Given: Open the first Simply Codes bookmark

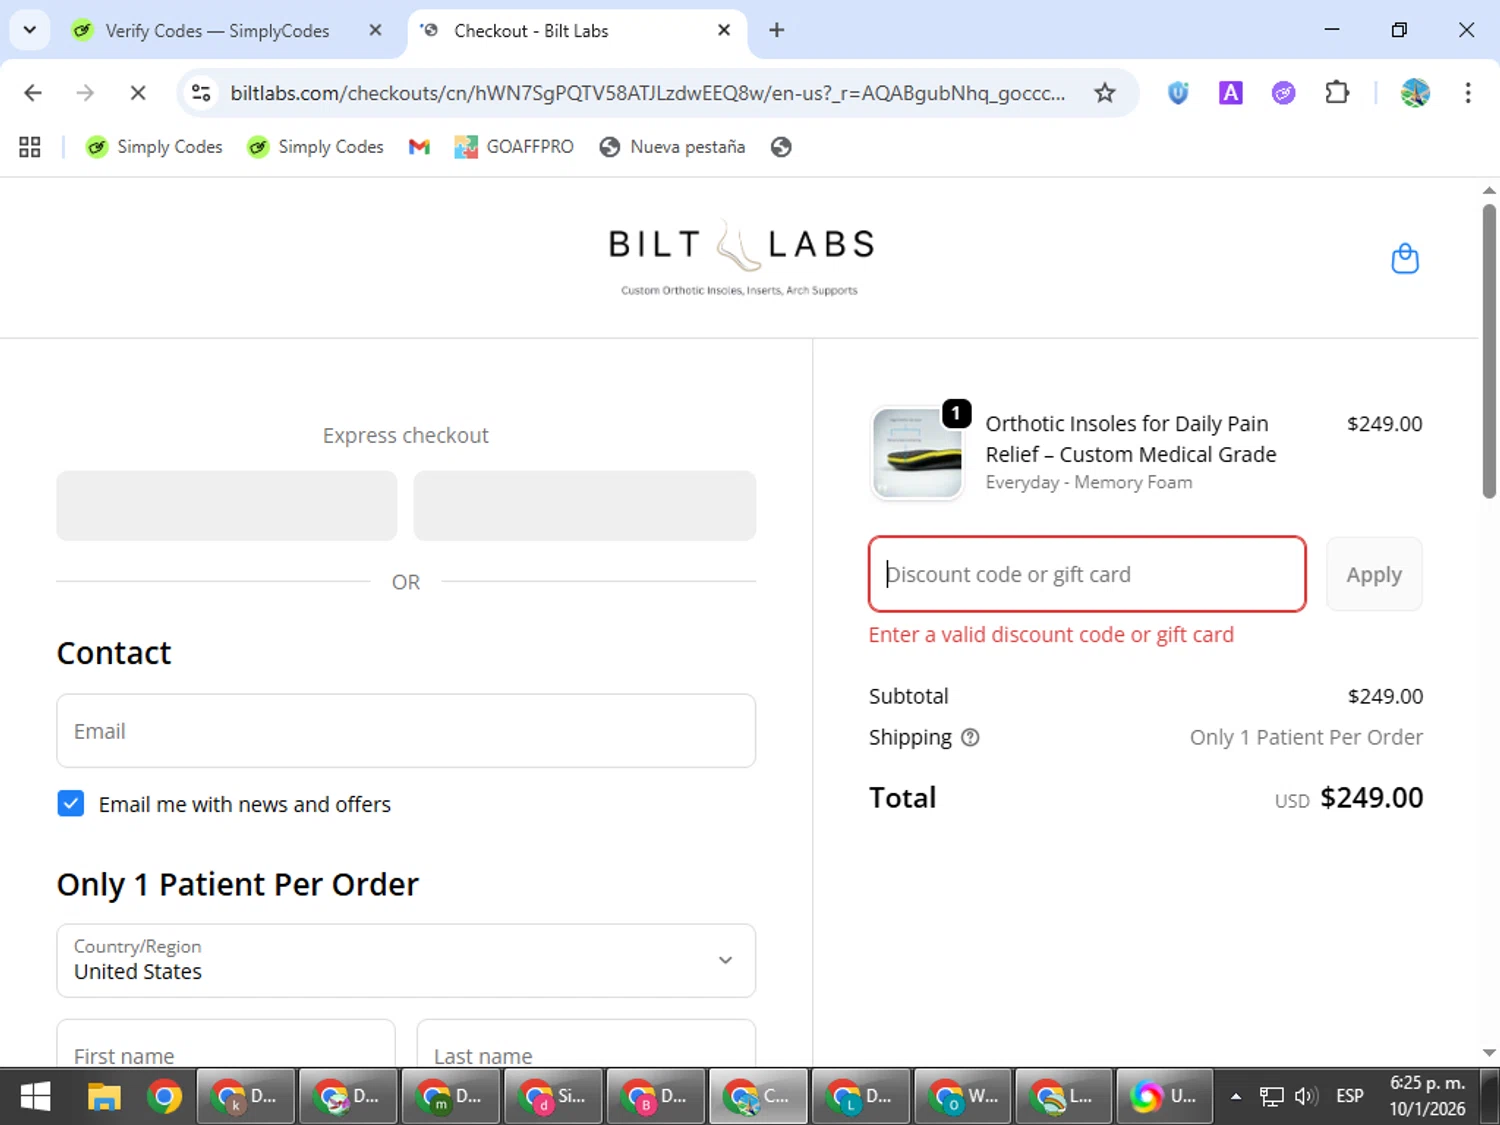Looking at the screenshot, I should point(154,147).
